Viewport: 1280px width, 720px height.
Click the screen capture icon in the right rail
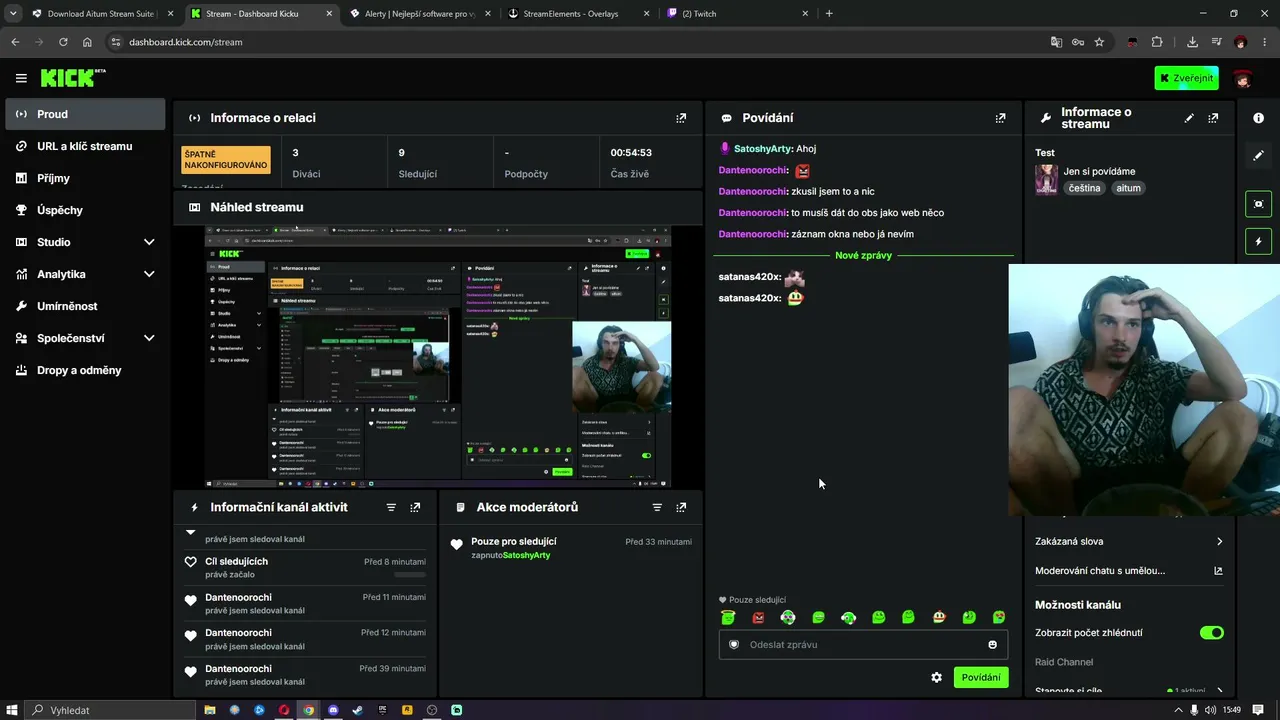click(1258, 204)
